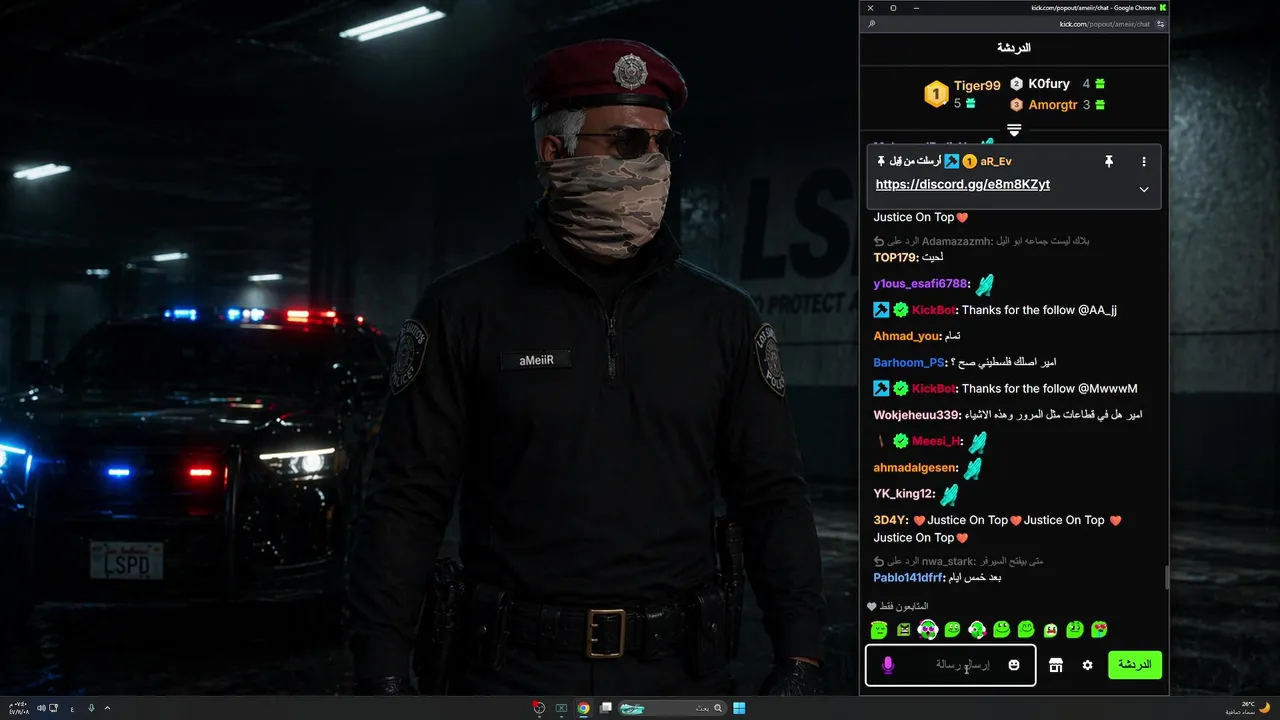Click the send message input field
This screenshot has width=1280, height=720.
click(950, 665)
